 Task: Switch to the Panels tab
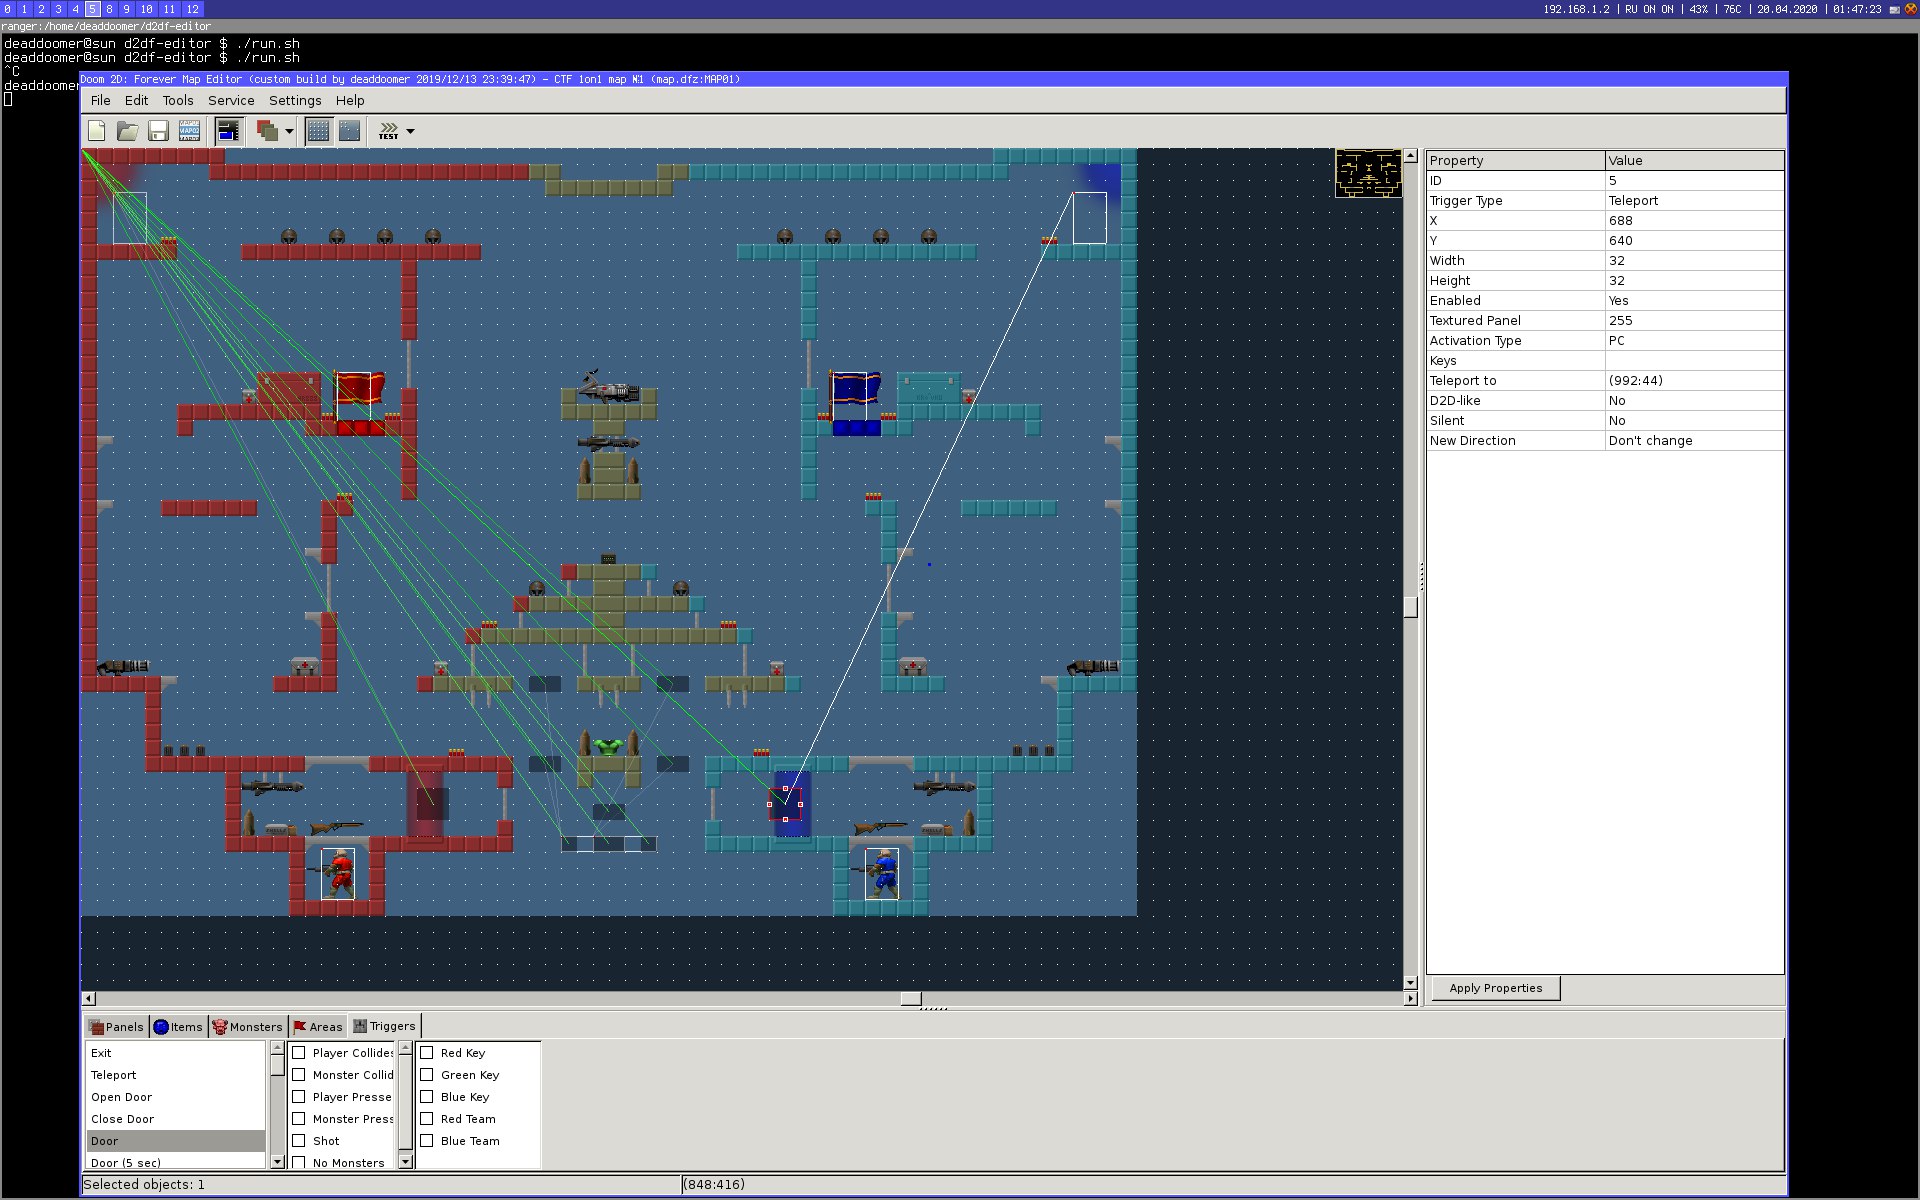[x=116, y=1027]
